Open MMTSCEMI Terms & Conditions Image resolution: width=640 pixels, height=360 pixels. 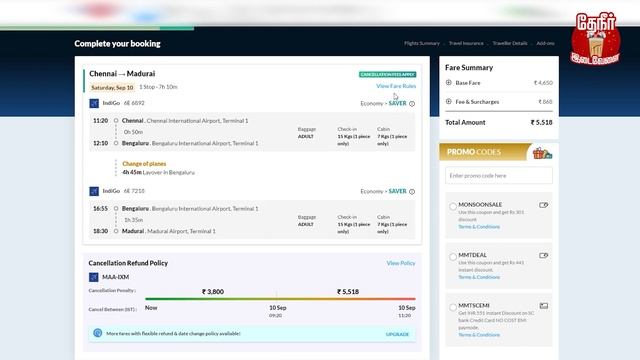pyautogui.click(x=479, y=335)
